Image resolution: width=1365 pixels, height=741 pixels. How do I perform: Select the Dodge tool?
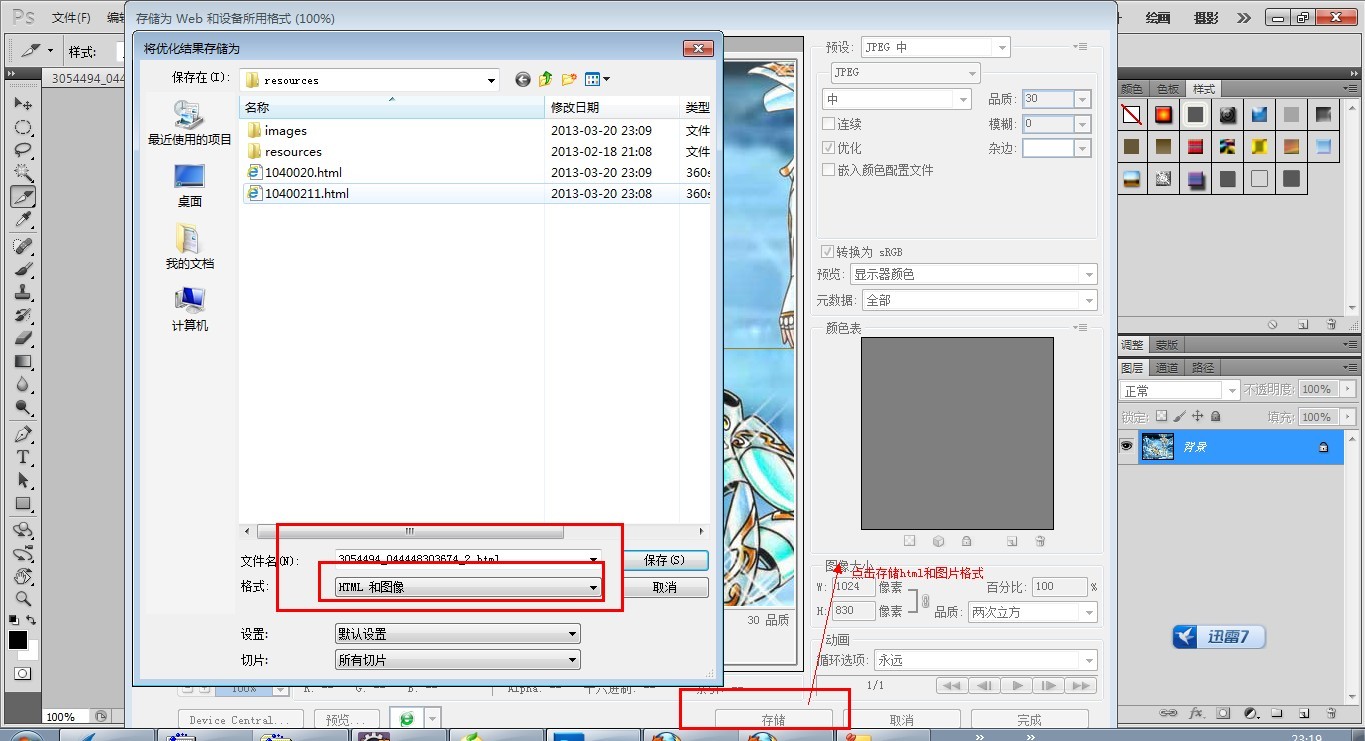point(23,407)
